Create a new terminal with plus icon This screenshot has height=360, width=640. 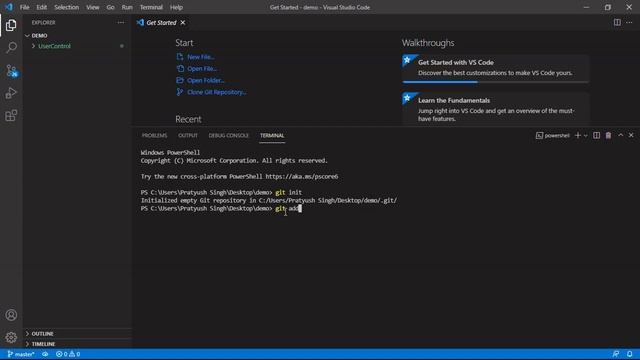tap(578, 135)
